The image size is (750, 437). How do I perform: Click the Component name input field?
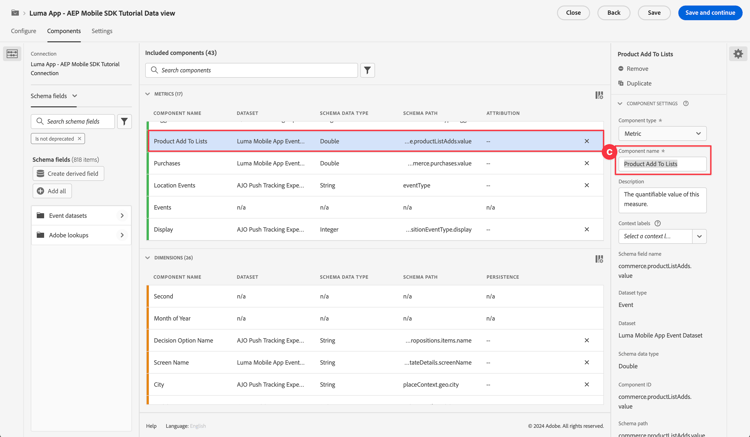[x=662, y=164]
